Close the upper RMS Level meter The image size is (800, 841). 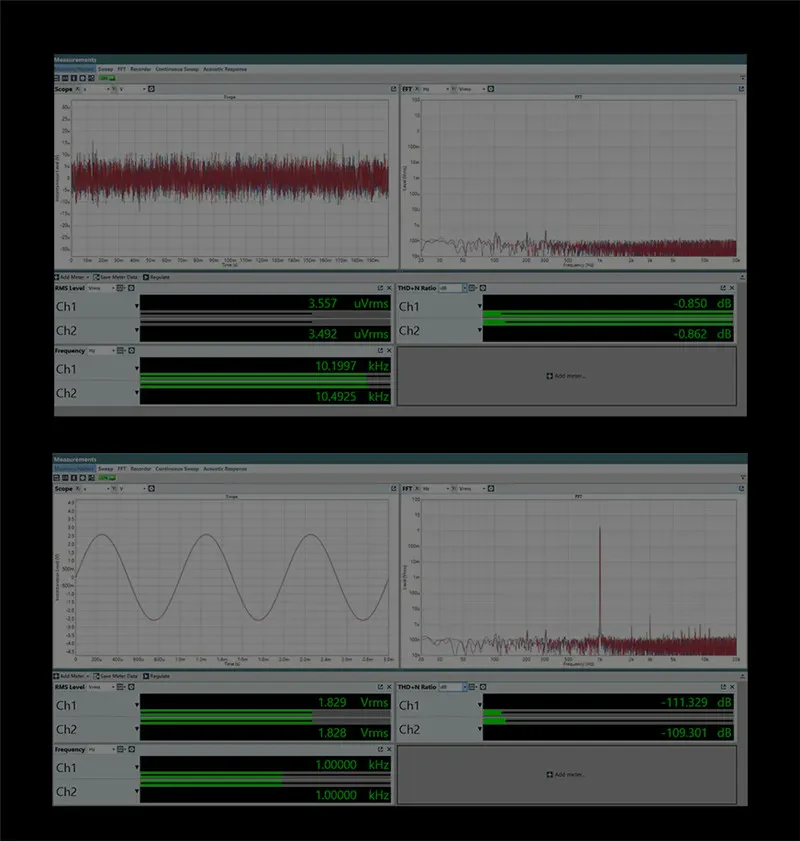pyautogui.click(x=389, y=289)
